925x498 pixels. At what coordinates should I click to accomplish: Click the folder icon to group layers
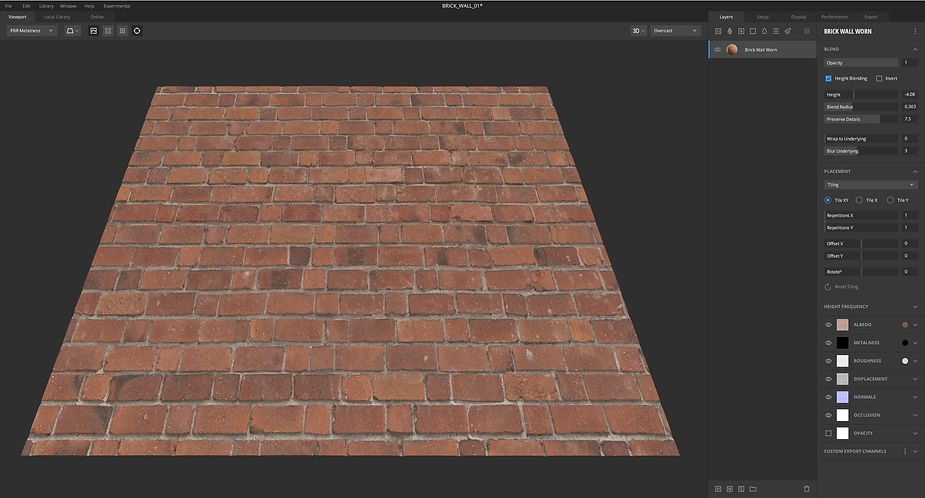coord(753,489)
